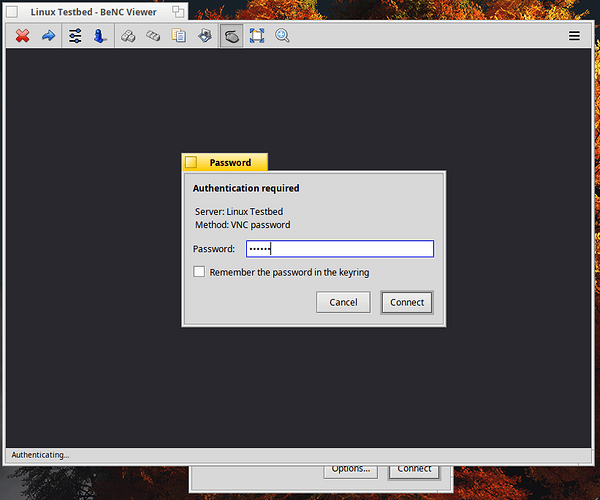The image size is (600, 500).
Task: Enable Remember the password in the keyring
Action: (x=199, y=272)
